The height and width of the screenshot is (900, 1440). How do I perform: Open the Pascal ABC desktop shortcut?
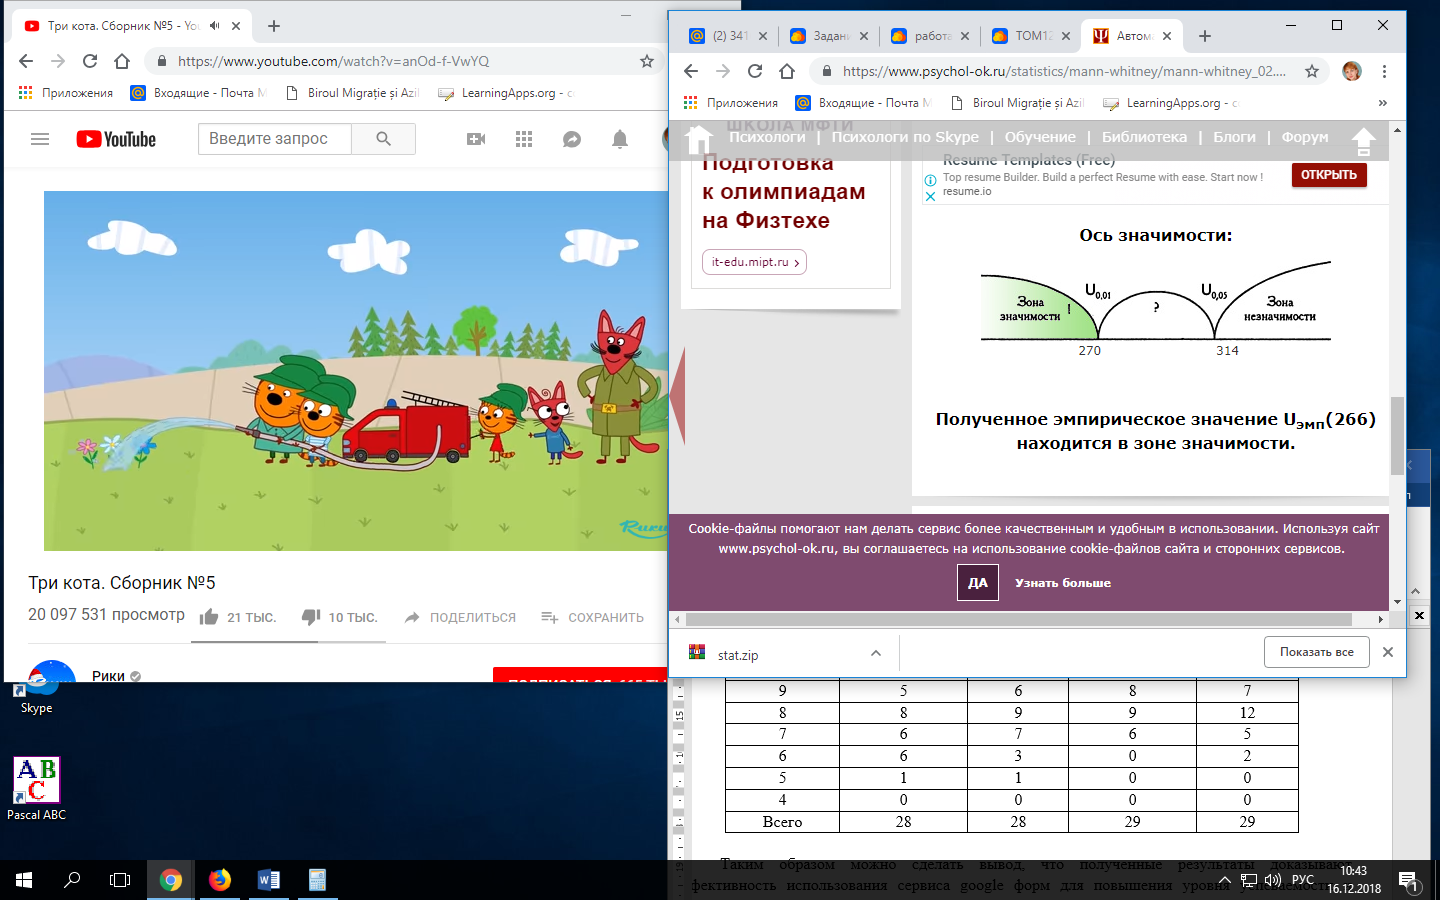tap(37, 789)
